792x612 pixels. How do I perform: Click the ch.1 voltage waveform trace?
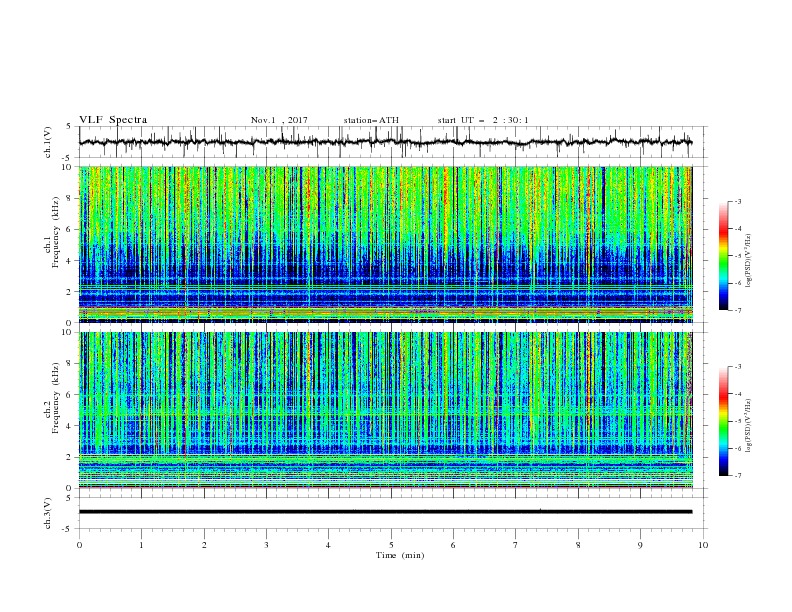click(x=385, y=142)
